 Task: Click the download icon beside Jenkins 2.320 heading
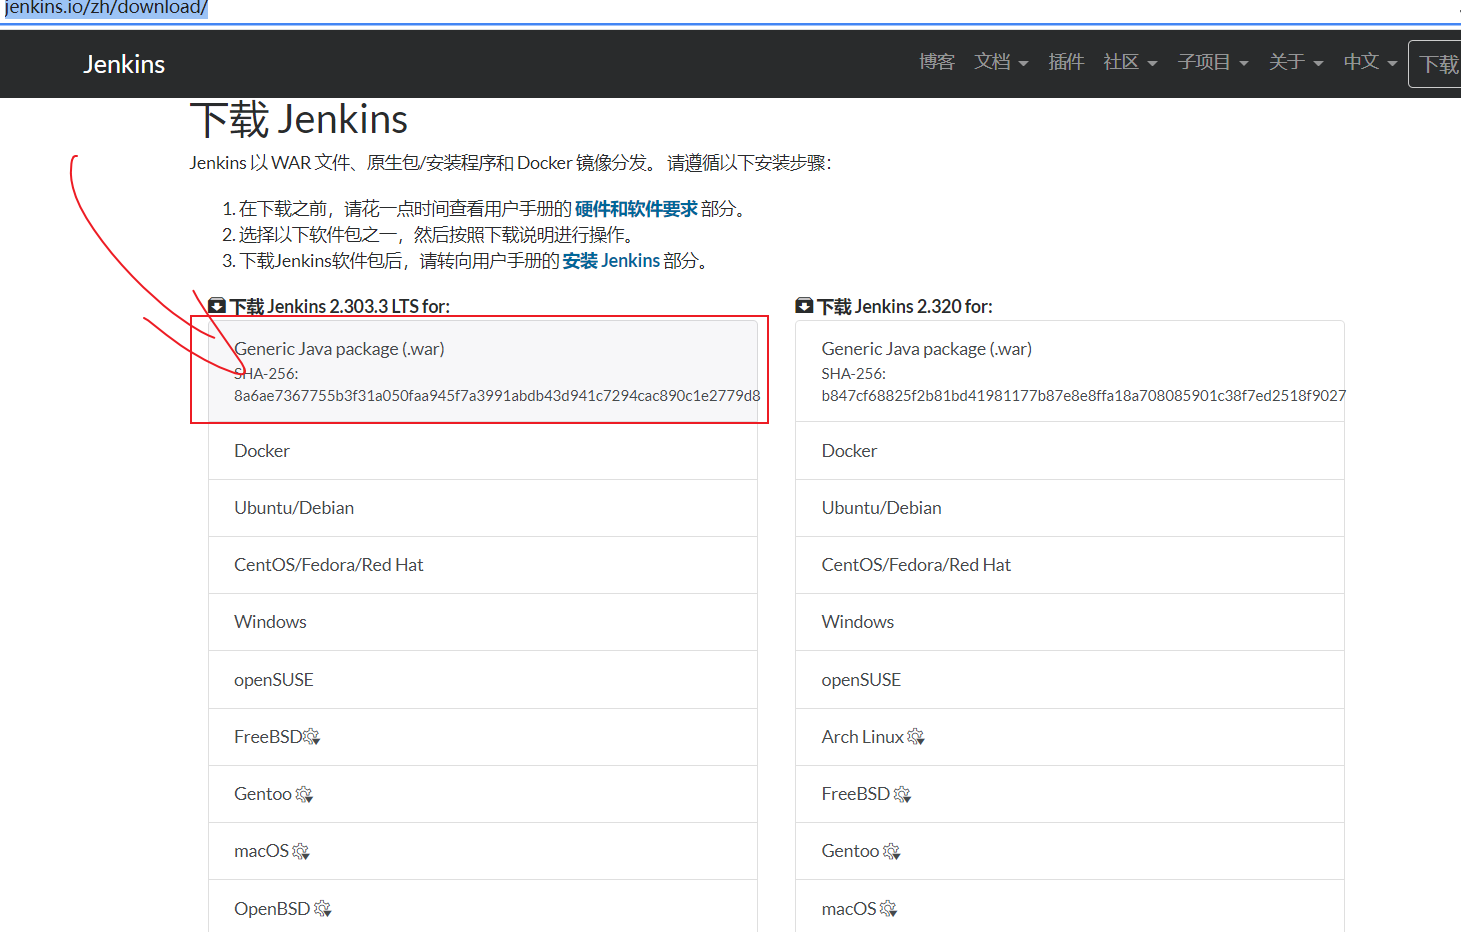coord(804,306)
